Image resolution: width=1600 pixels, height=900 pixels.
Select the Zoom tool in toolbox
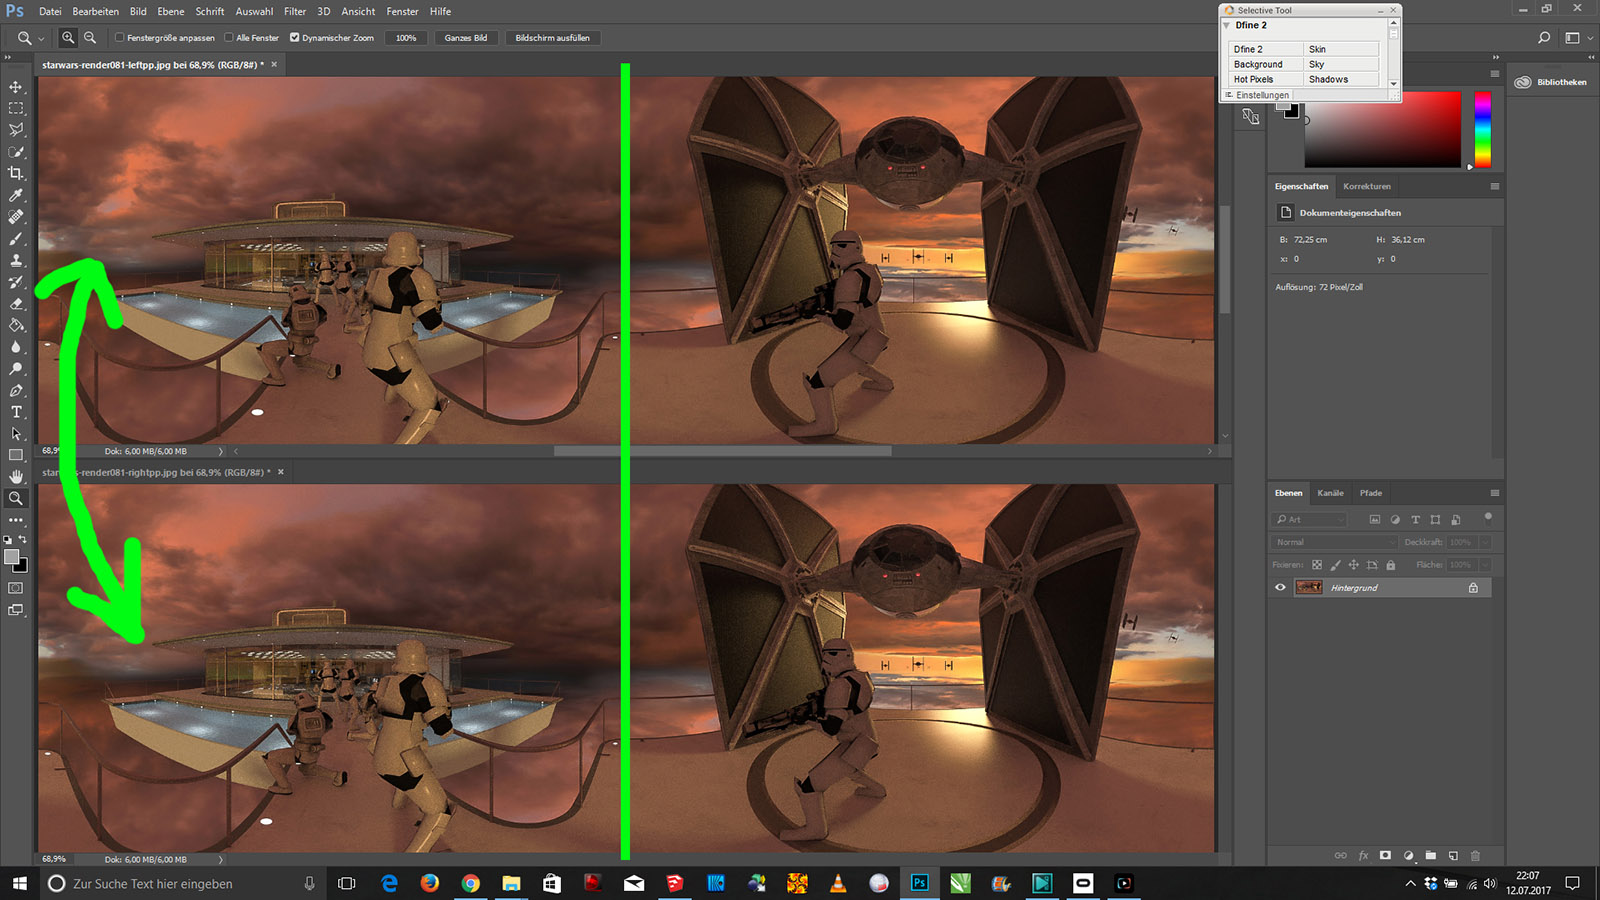[16, 498]
